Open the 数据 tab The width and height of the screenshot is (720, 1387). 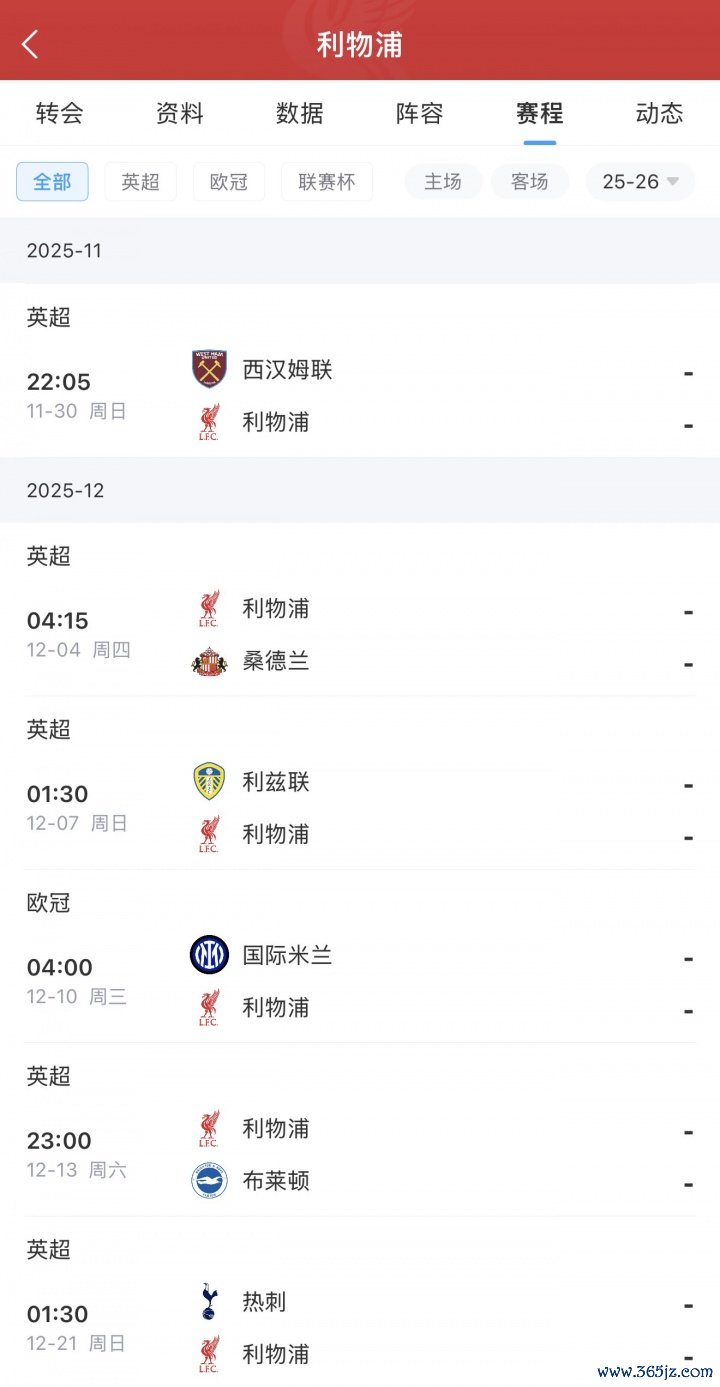pos(299,113)
